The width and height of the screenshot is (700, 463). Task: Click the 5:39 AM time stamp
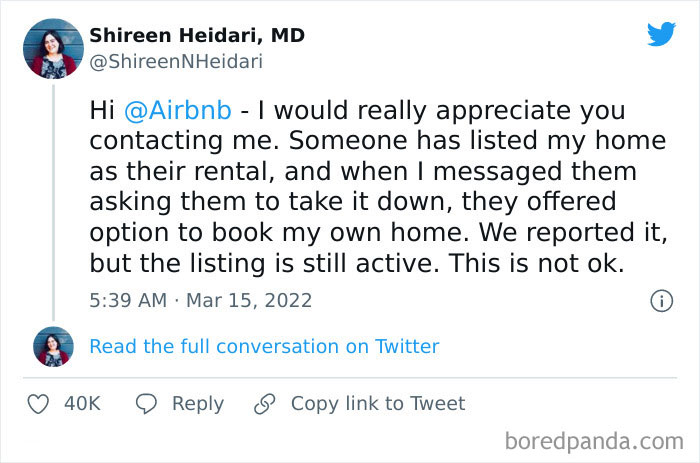pyautogui.click(x=130, y=300)
